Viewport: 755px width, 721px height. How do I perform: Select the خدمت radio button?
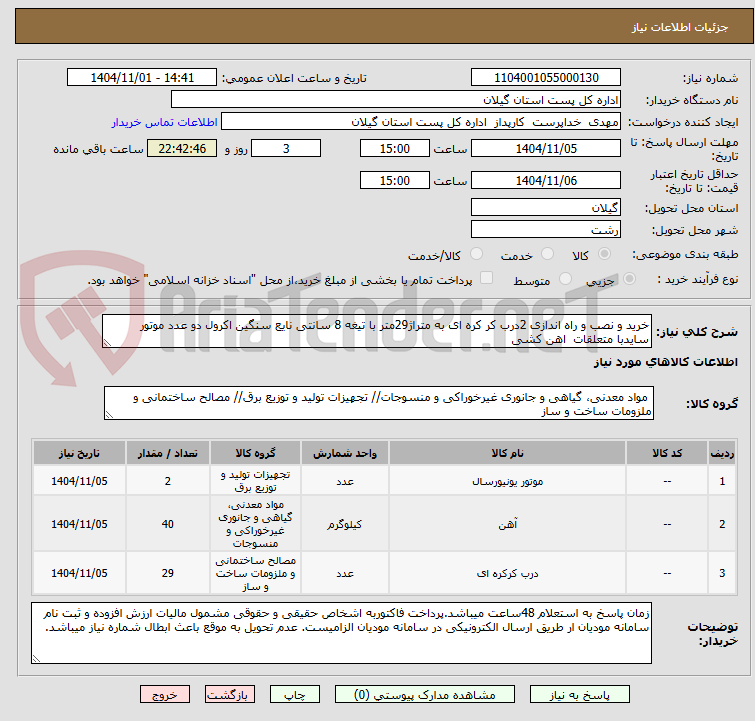[x=547, y=253]
